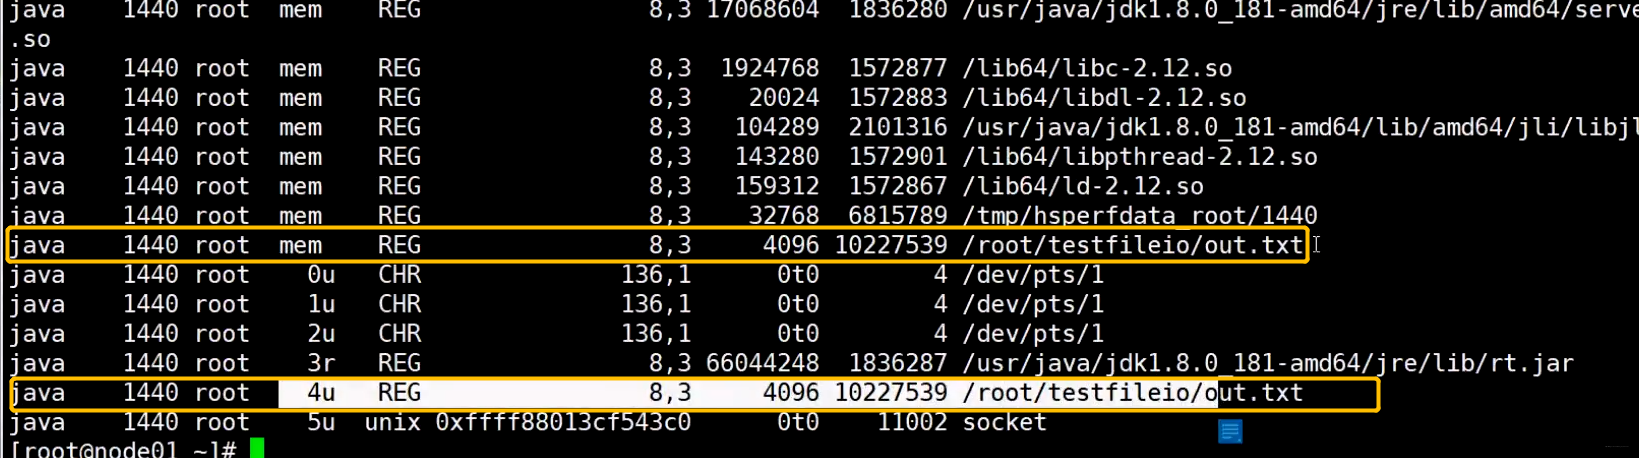
Task: Click the blue note icon below out.txt
Action: pyautogui.click(x=1230, y=431)
